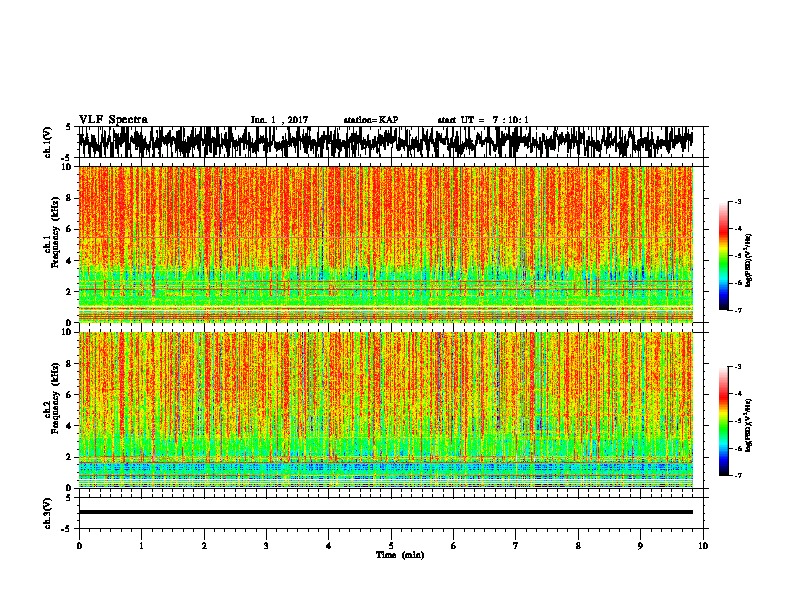Viewport: 792px width, 612px height.
Task: Select the "ch.3(V)" vertical axis label
Action: point(48,513)
